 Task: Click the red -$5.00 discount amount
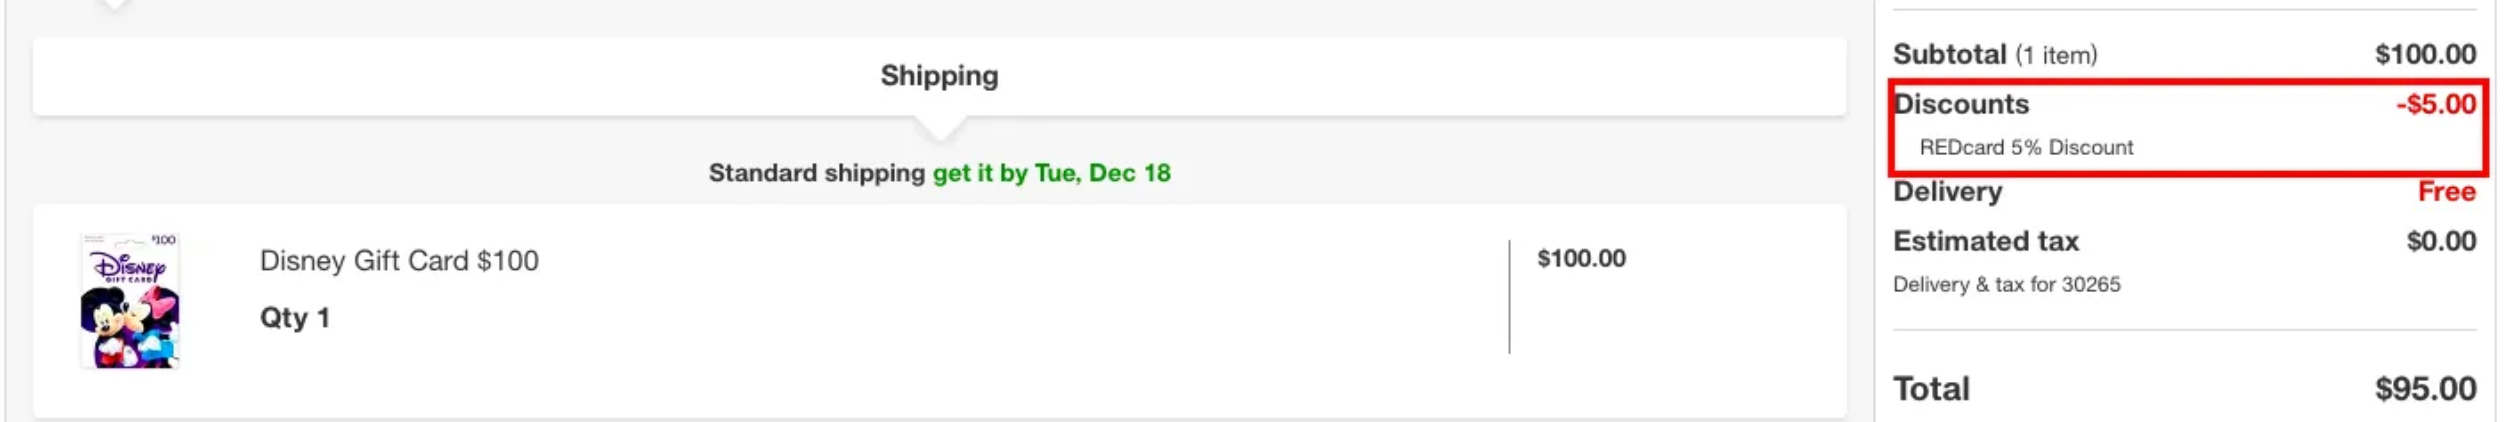pyautogui.click(x=2435, y=104)
